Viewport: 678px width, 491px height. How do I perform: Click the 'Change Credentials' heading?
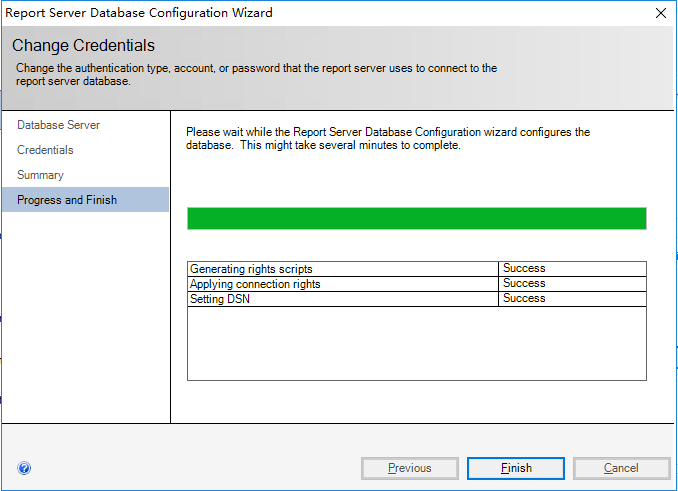click(83, 45)
